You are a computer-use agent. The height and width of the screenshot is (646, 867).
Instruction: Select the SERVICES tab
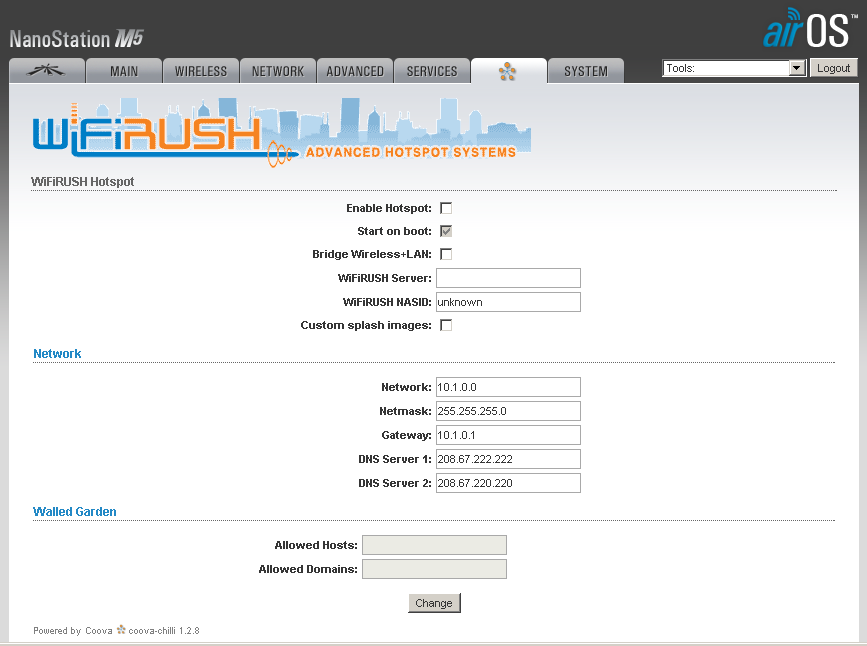tap(432, 71)
